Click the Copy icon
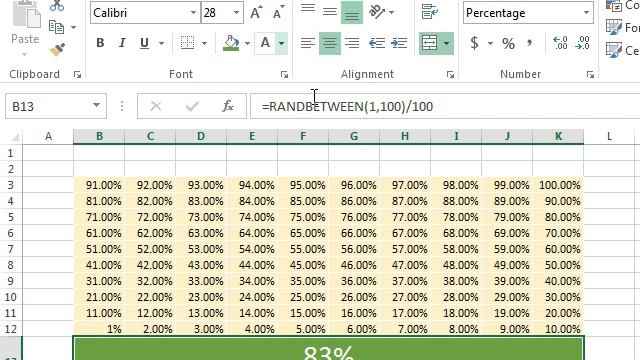 tap(56, 27)
